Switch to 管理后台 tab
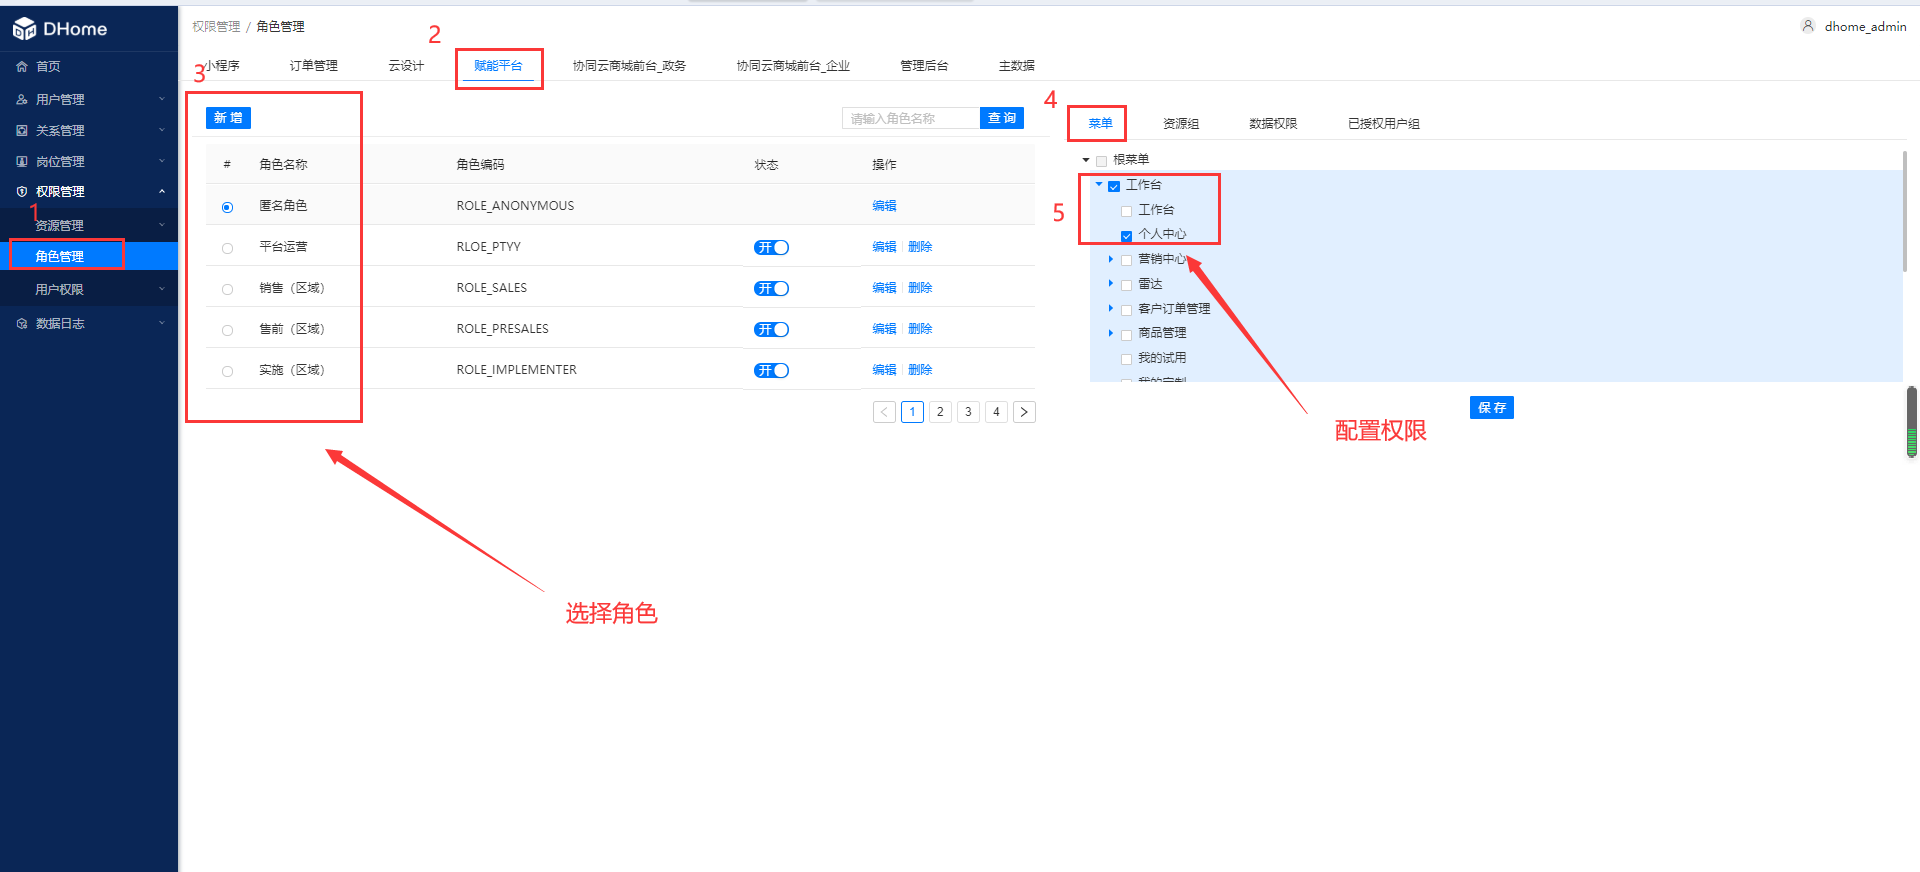Viewport: 1920px width, 872px height. pyautogui.click(x=924, y=66)
